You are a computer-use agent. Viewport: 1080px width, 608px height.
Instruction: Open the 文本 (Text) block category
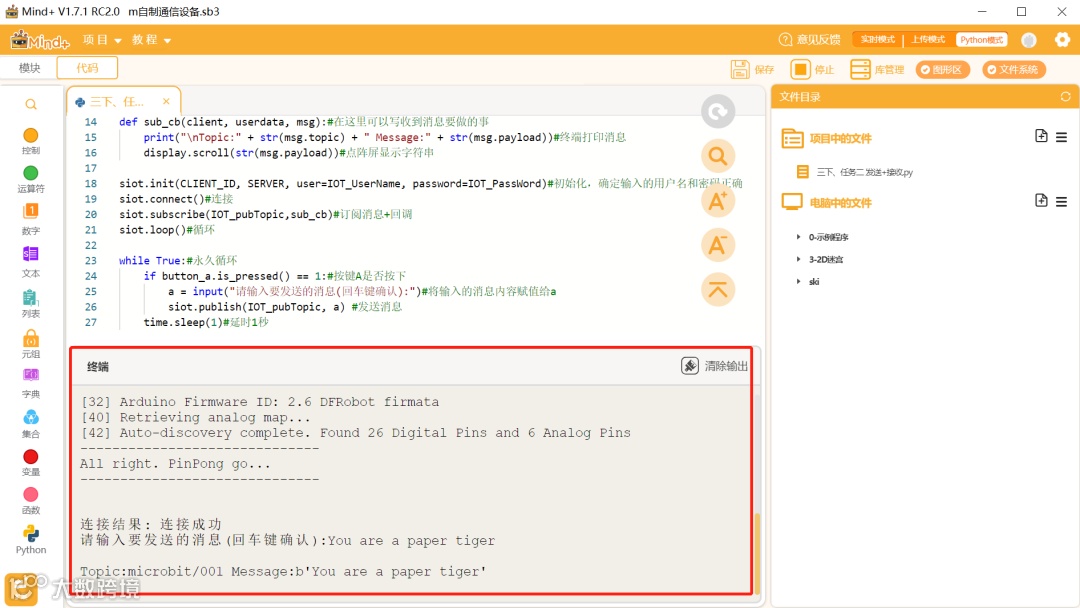(30, 253)
